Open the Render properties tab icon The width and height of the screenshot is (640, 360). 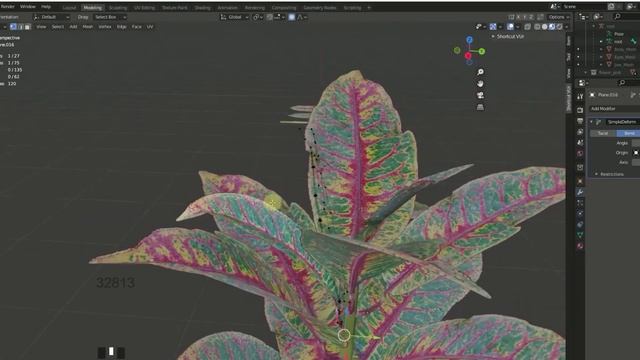point(580,110)
